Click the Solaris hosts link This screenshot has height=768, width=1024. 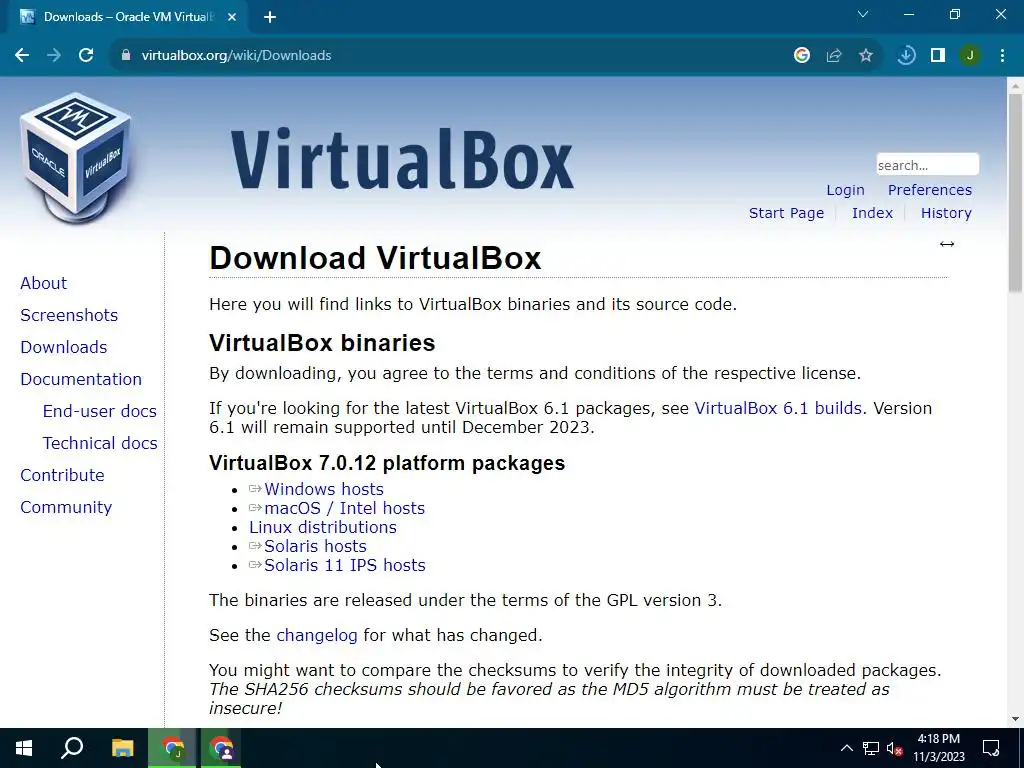tap(315, 546)
